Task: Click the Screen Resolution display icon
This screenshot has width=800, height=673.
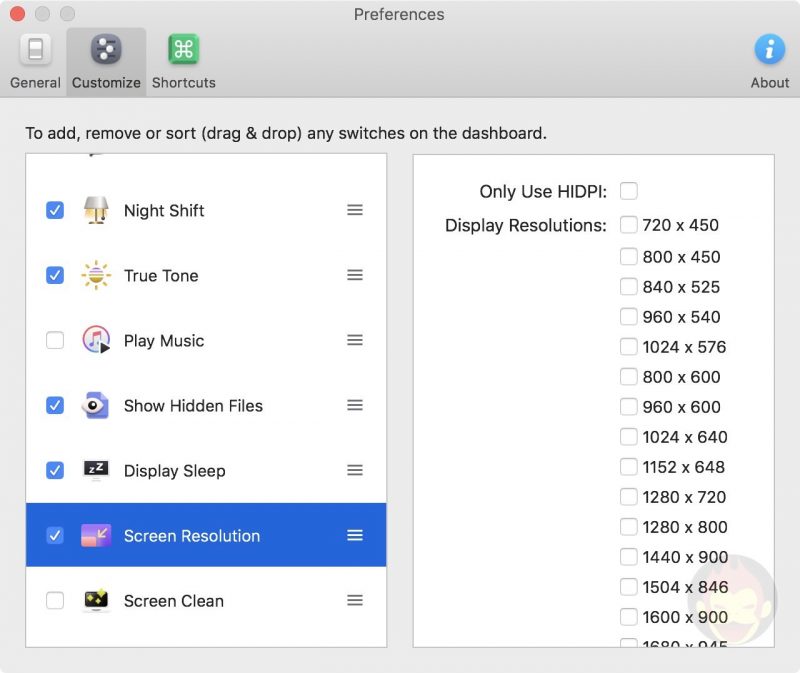Action: tap(97, 535)
